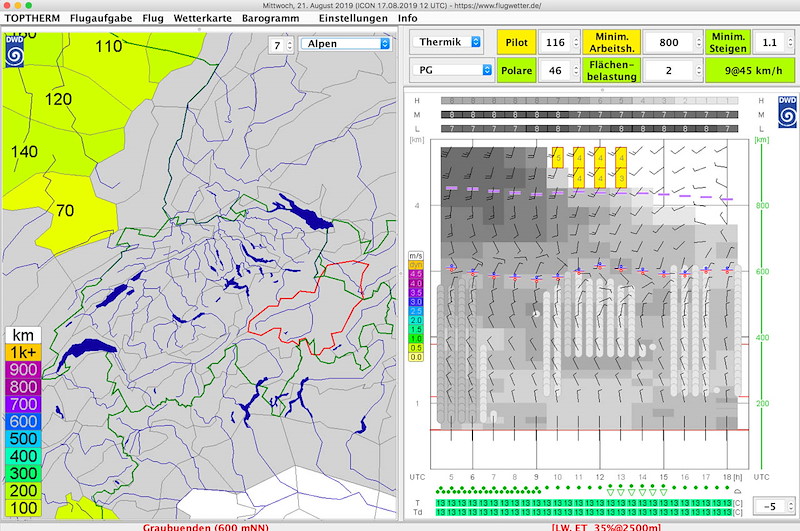This screenshot has width=800, height=531.
Task: Click the green Polare button
Action: click(x=516, y=70)
